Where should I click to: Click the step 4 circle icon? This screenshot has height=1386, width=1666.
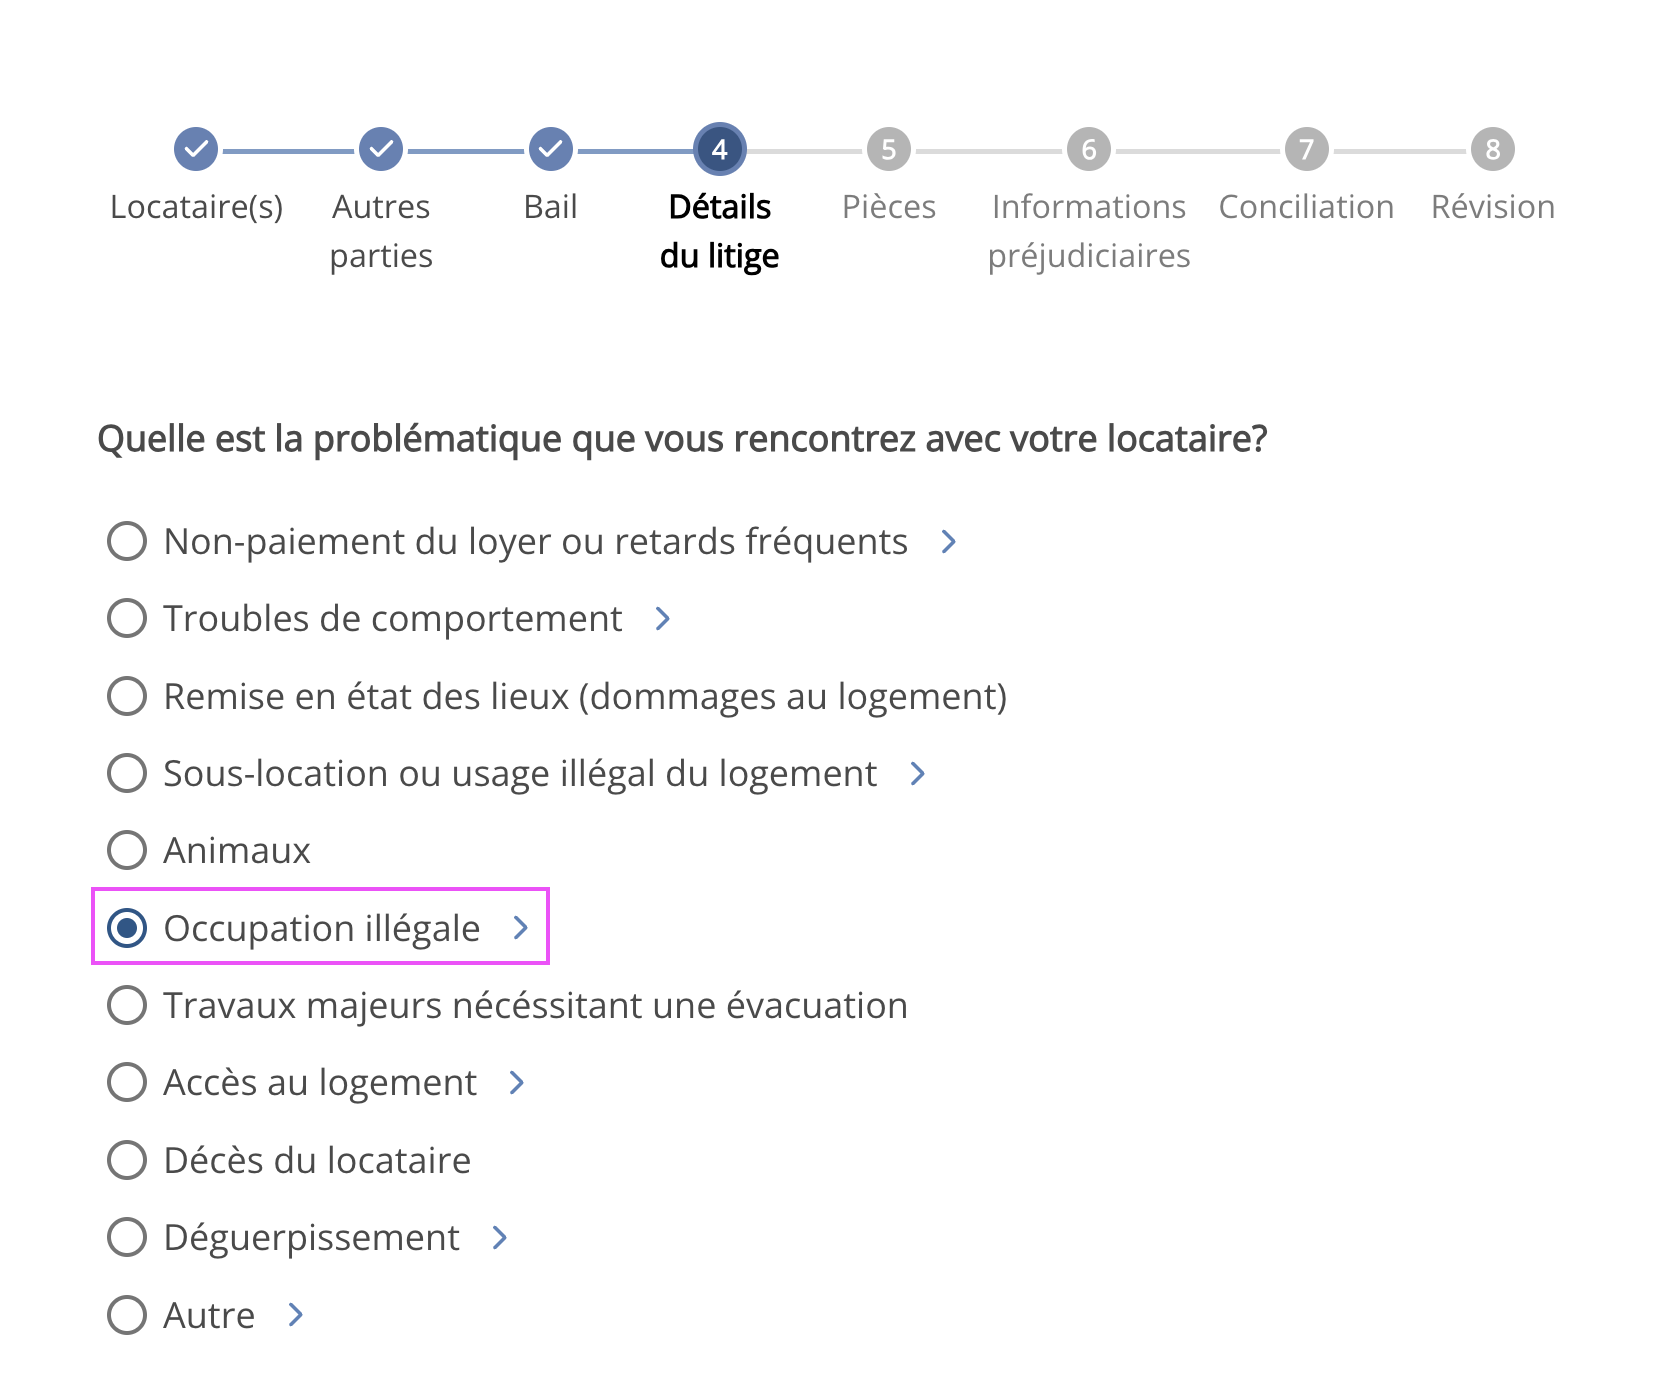point(719,150)
